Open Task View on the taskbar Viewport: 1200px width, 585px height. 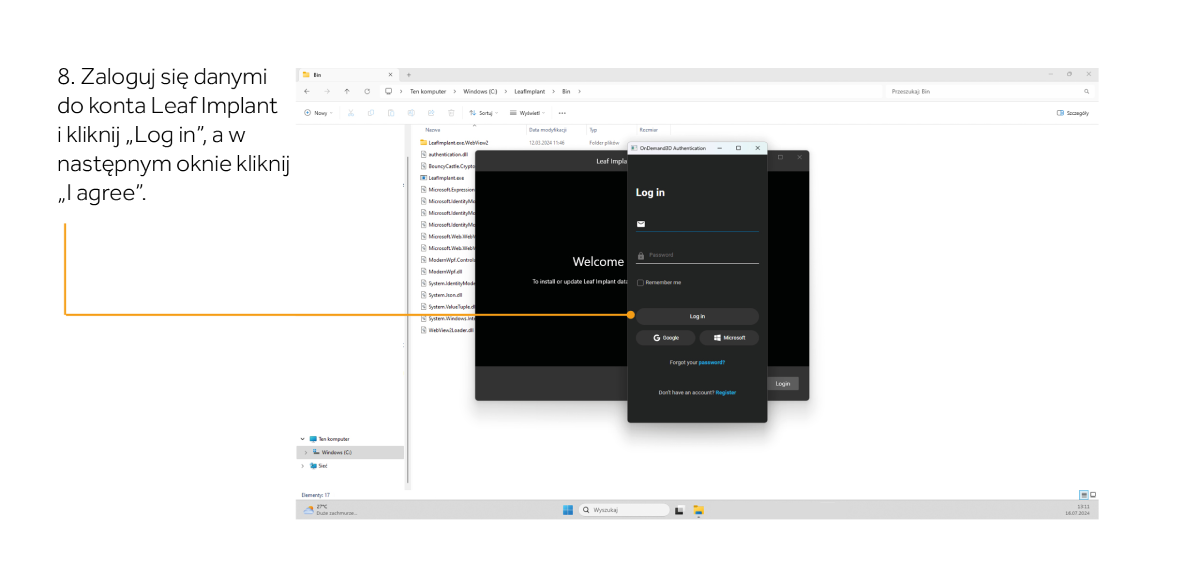(x=679, y=510)
